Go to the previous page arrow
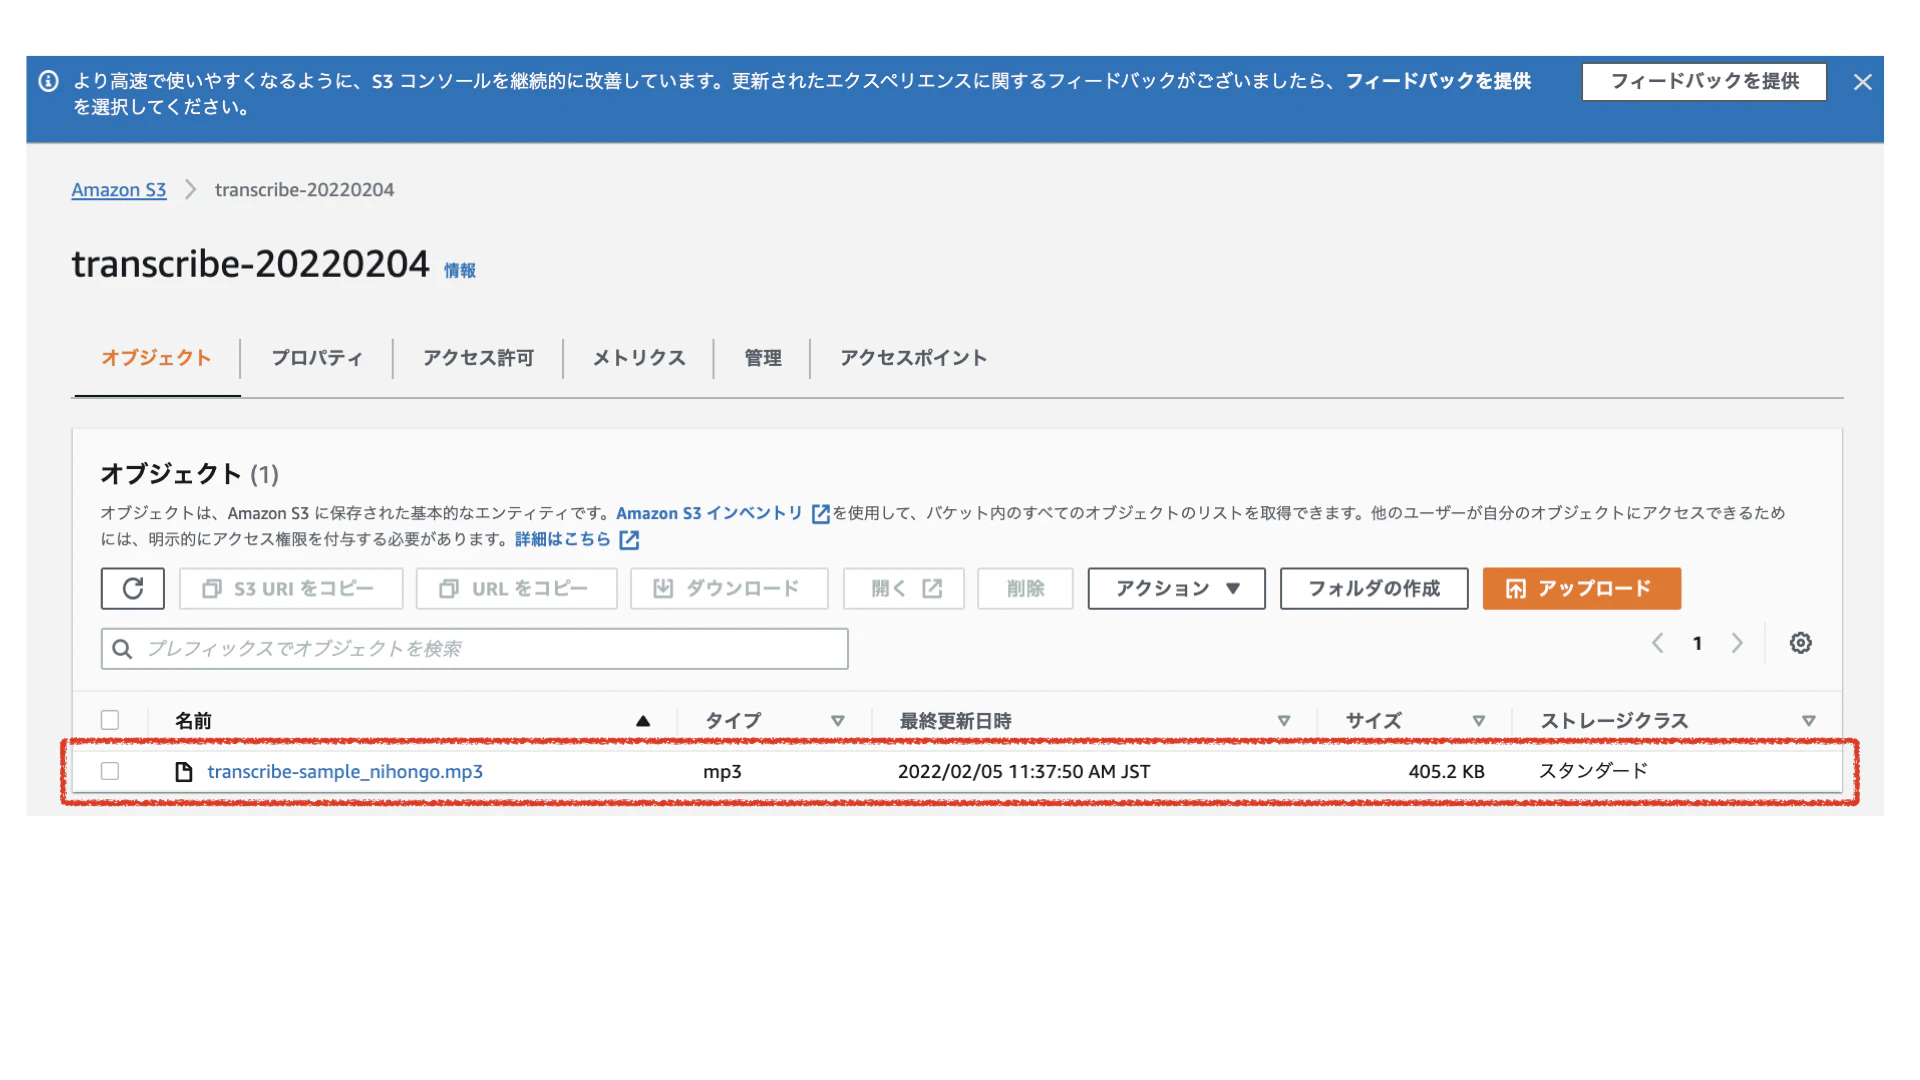1920x1080 pixels. (1657, 643)
